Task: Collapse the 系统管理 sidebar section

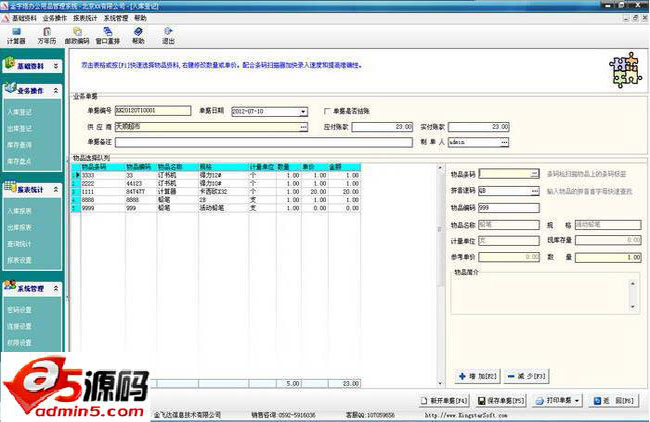Action: [56, 288]
